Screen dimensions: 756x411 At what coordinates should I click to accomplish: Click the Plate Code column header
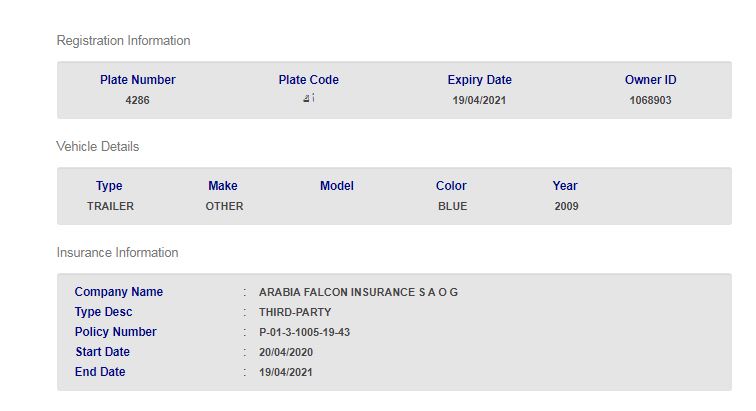click(x=309, y=80)
